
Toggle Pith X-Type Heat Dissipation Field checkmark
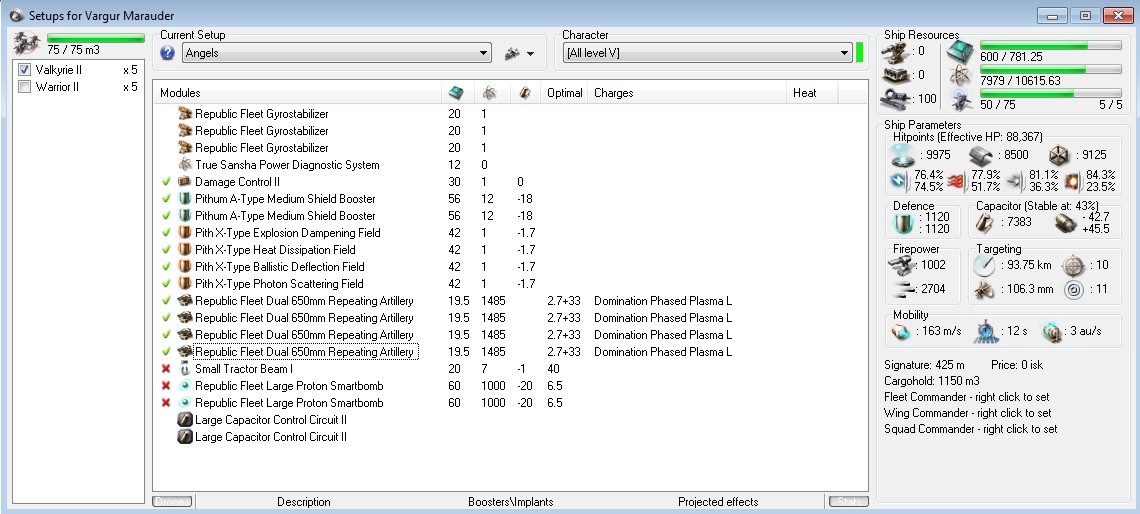(166, 249)
